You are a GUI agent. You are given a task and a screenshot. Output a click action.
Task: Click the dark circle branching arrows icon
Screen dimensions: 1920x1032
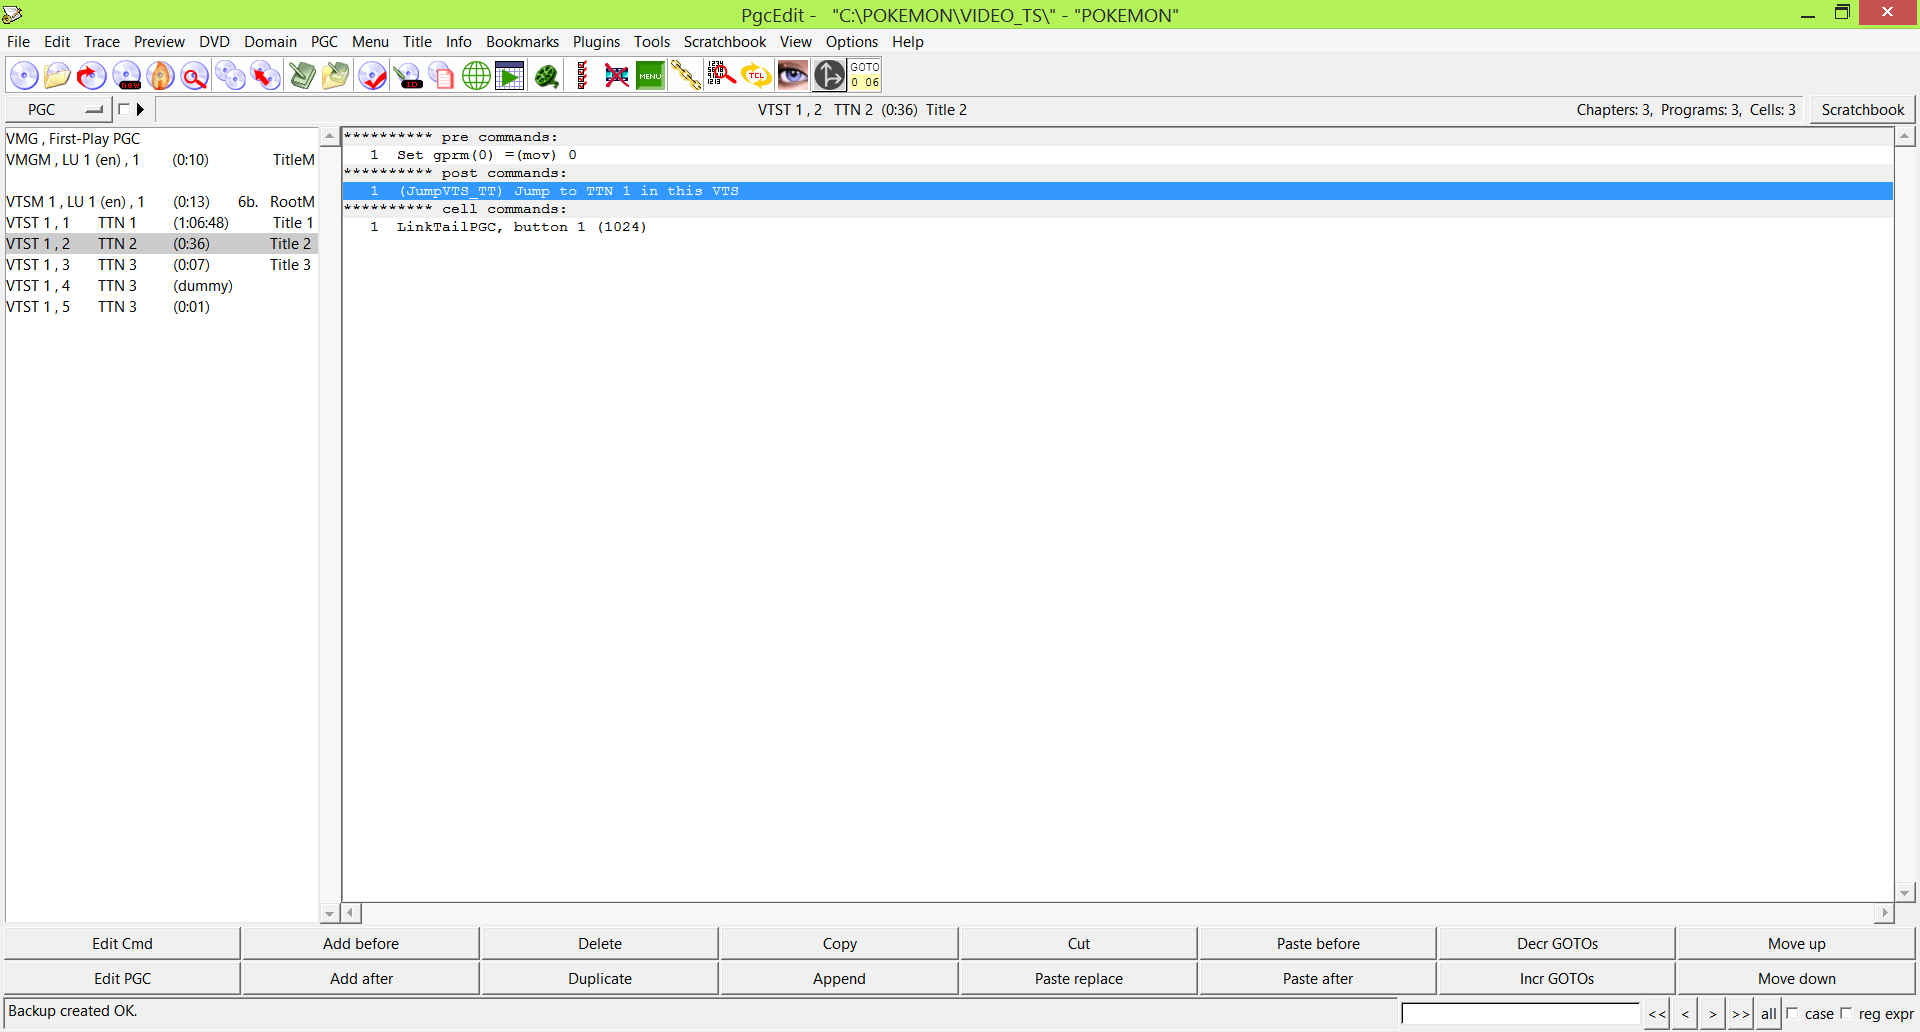tap(829, 75)
